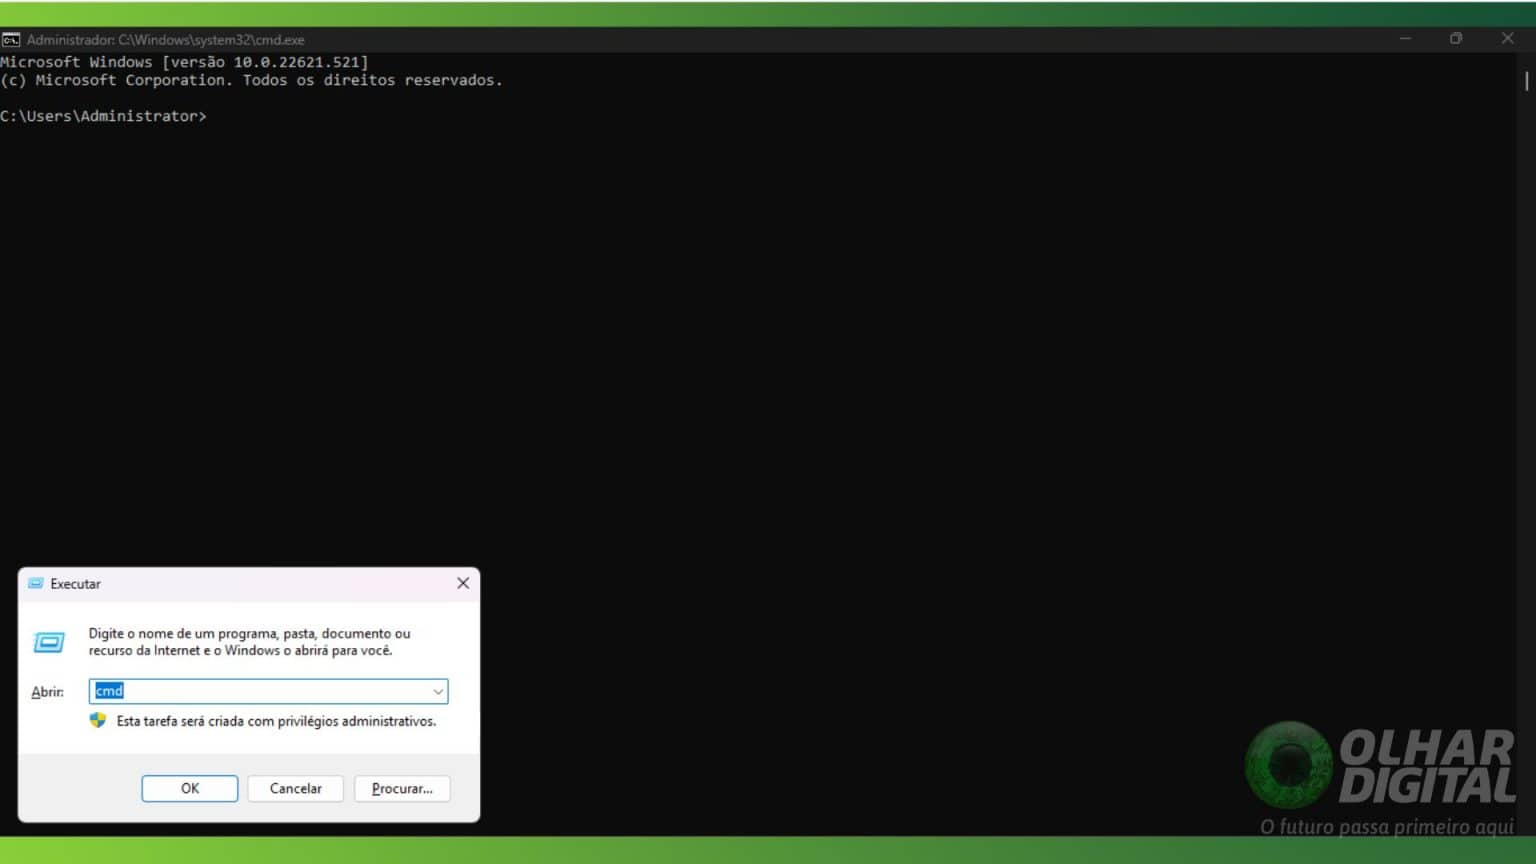The image size is (1536, 864).
Task: Click the Administrador cmd.exe title bar text
Action: tap(162, 39)
